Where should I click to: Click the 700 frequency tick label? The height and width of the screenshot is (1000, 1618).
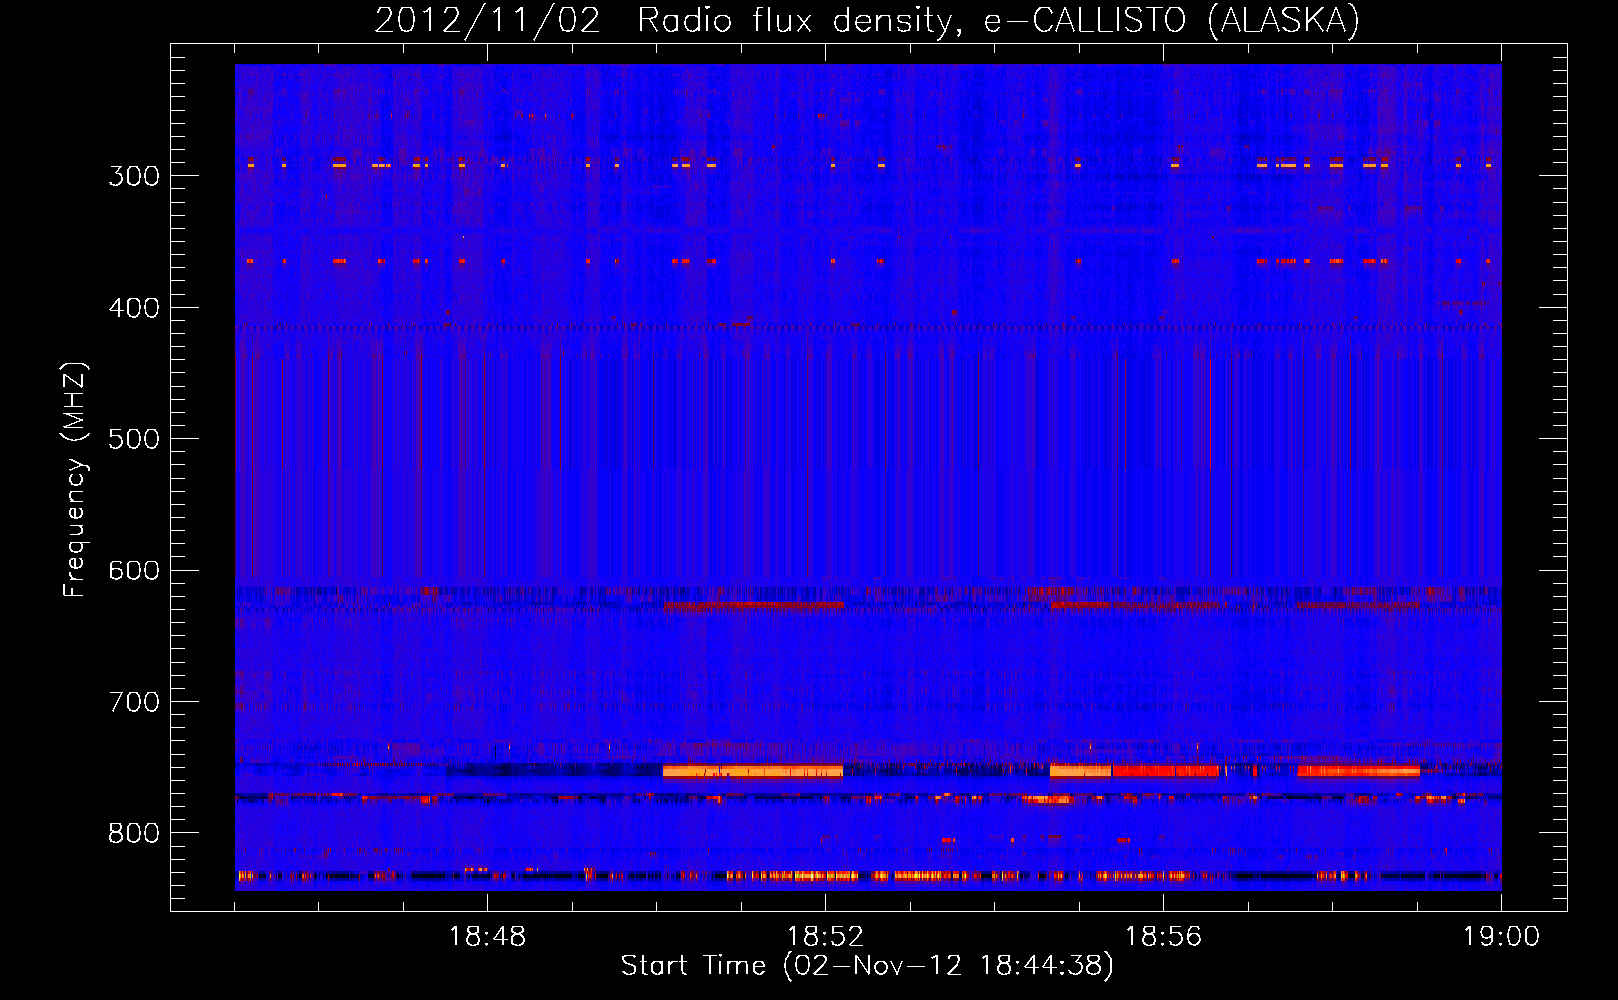134,702
